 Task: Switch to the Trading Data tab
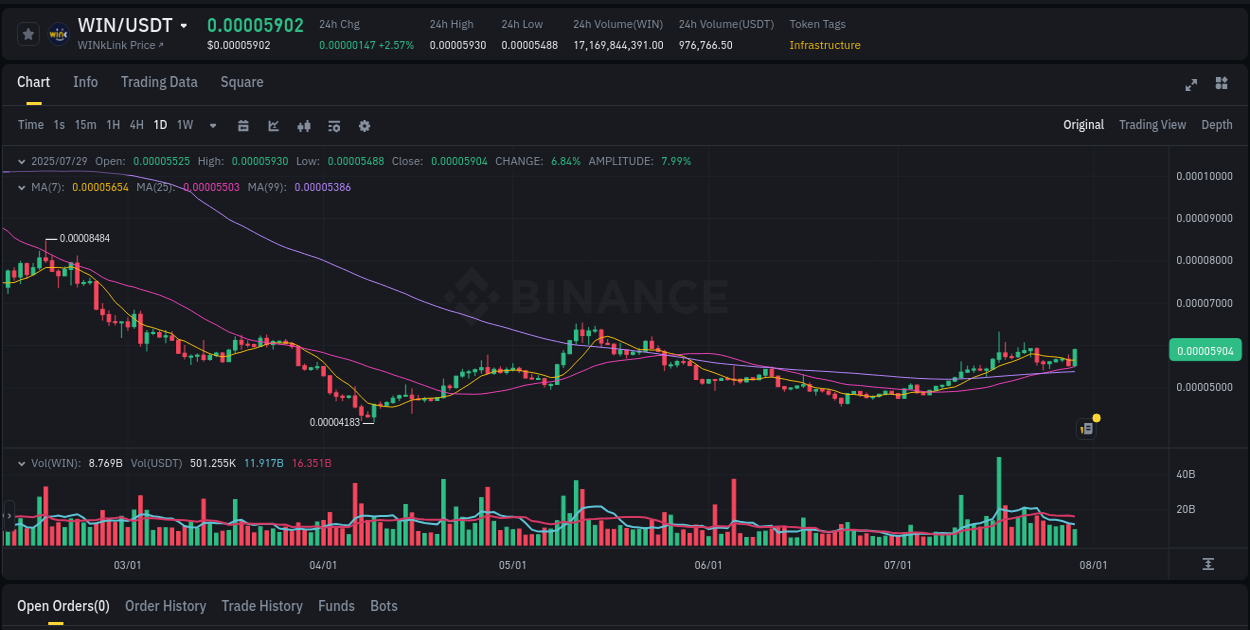coord(159,82)
